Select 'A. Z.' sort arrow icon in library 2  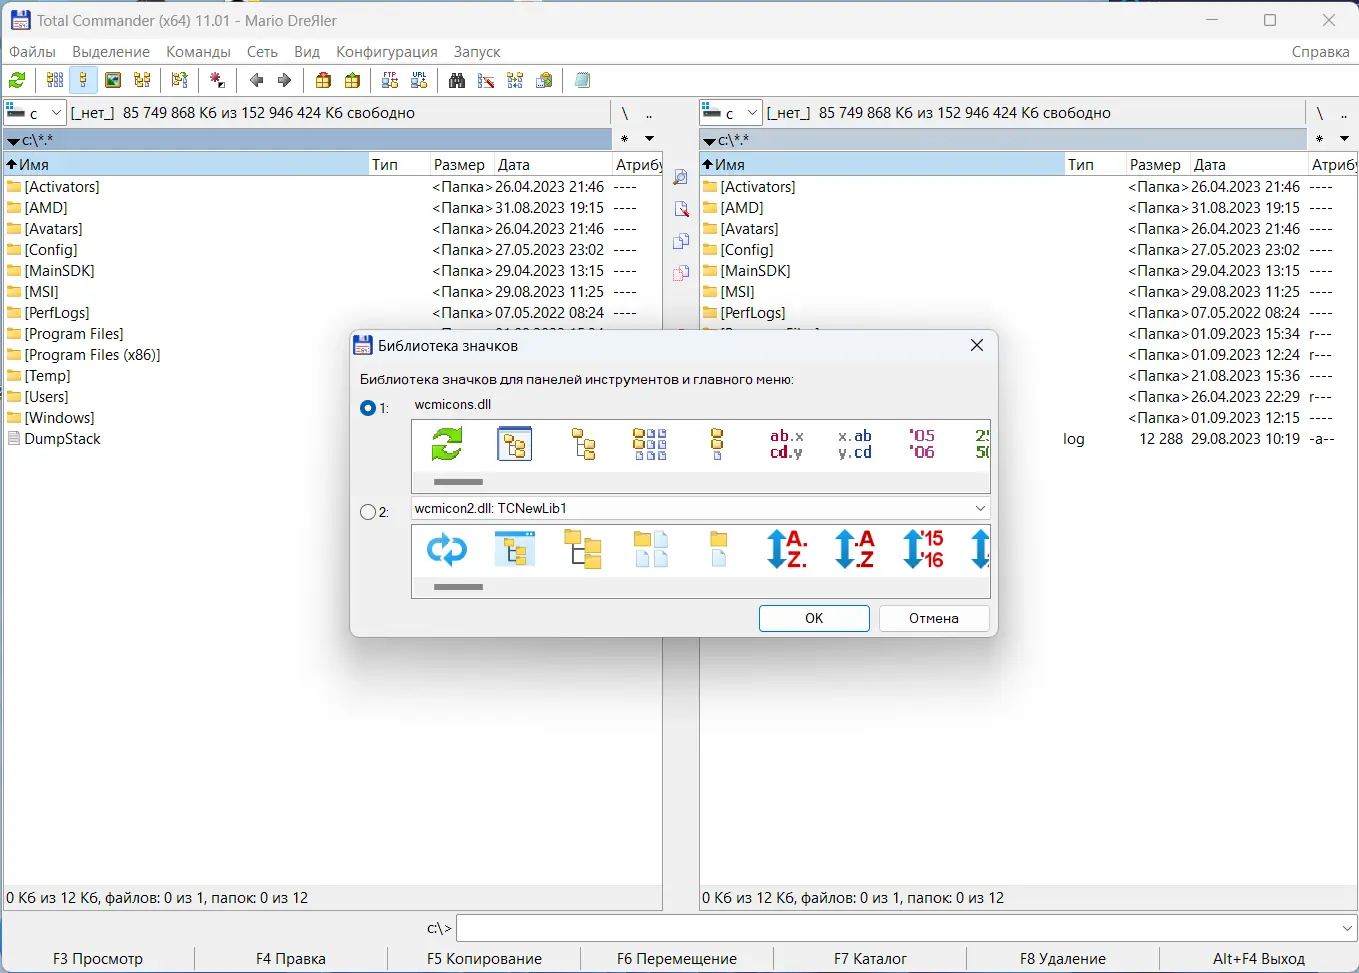tap(786, 549)
